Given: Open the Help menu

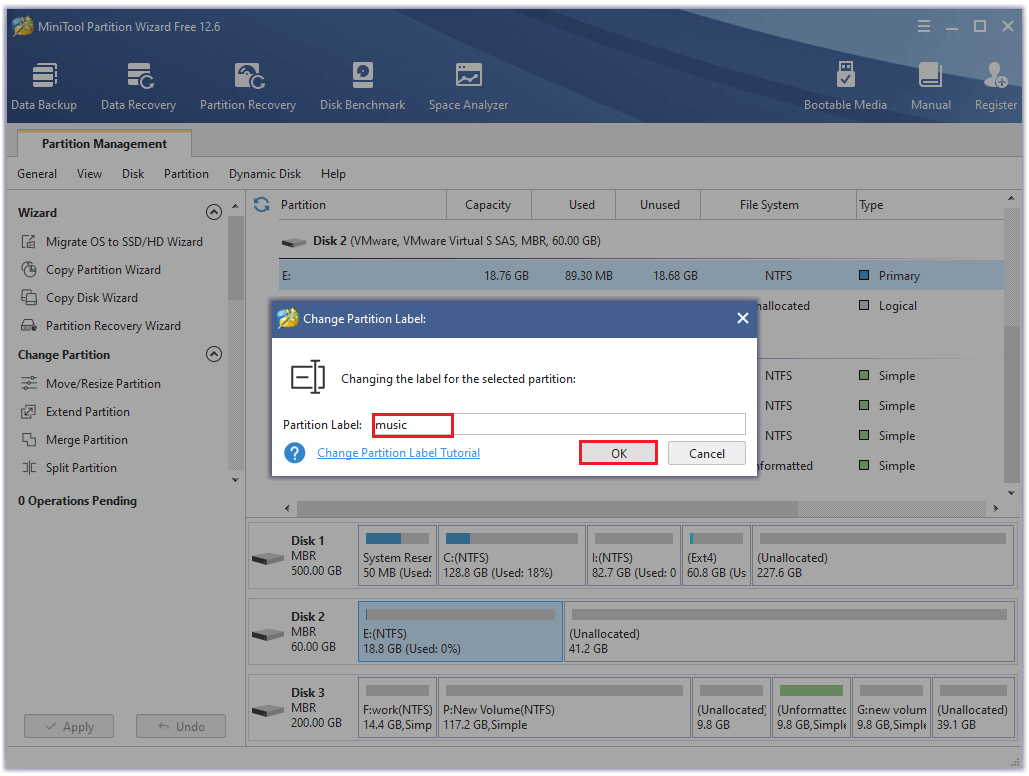Looking at the screenshot, I should point(333,174).
